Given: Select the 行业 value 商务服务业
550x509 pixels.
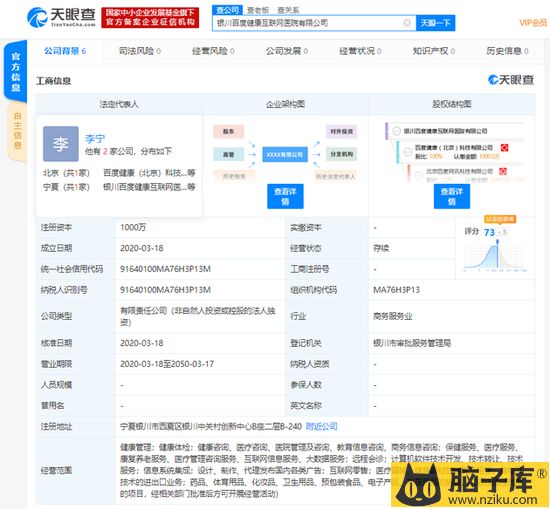Looking at the screenshot, I should tap(393, 316).
